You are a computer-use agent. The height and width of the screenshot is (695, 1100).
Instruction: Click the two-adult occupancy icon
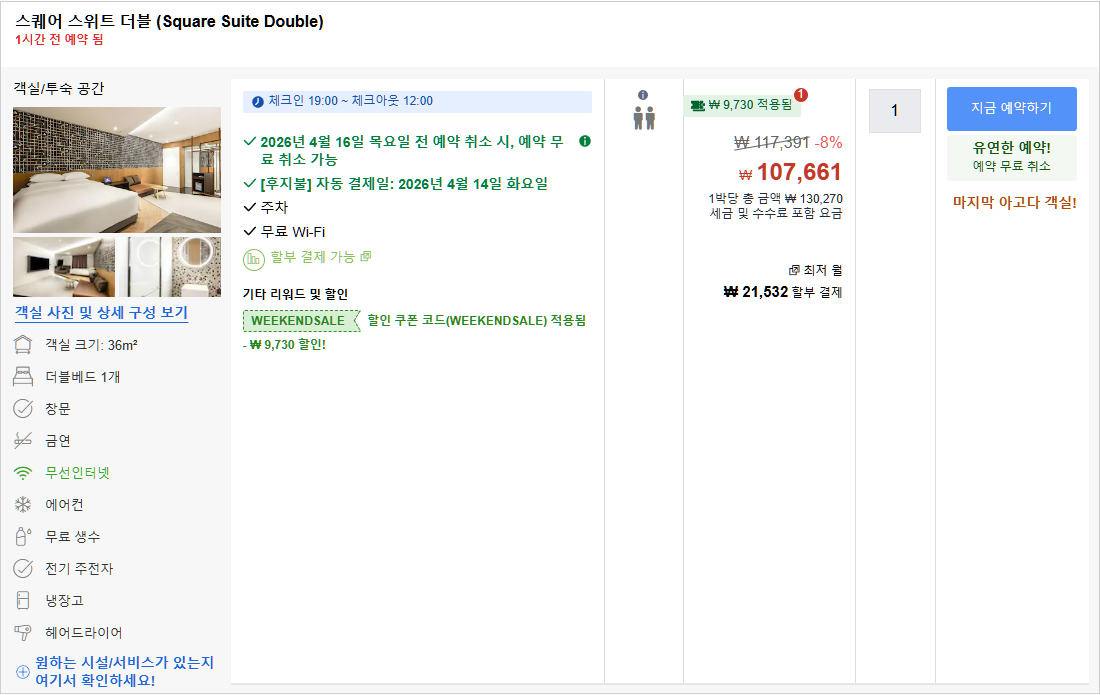[x=644, y=118]
